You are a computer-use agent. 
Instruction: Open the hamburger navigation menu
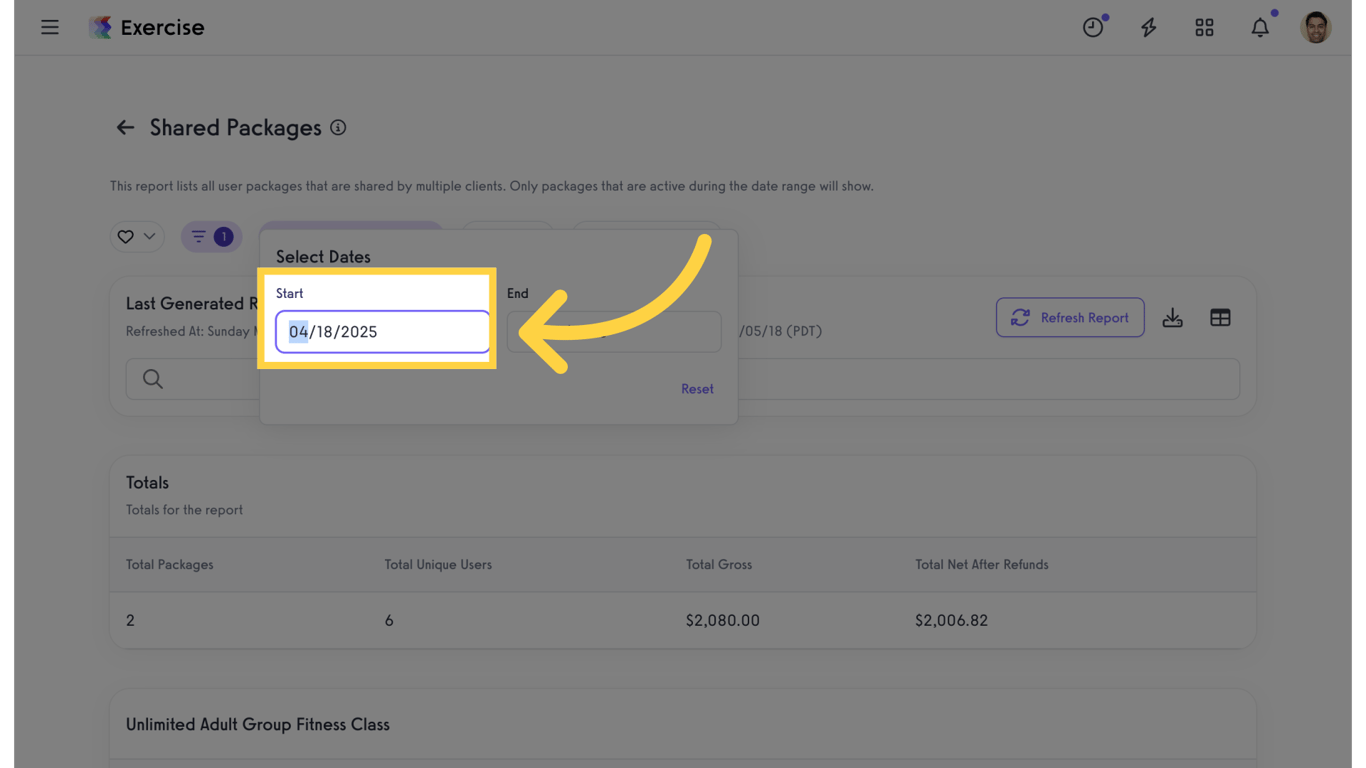tap(50, 27)
